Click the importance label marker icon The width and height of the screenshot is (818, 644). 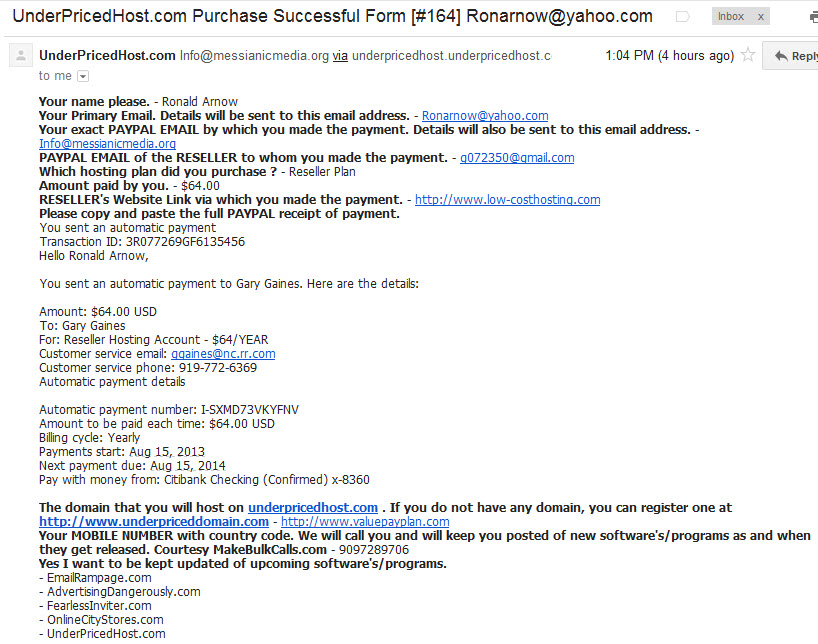(682, 17)
